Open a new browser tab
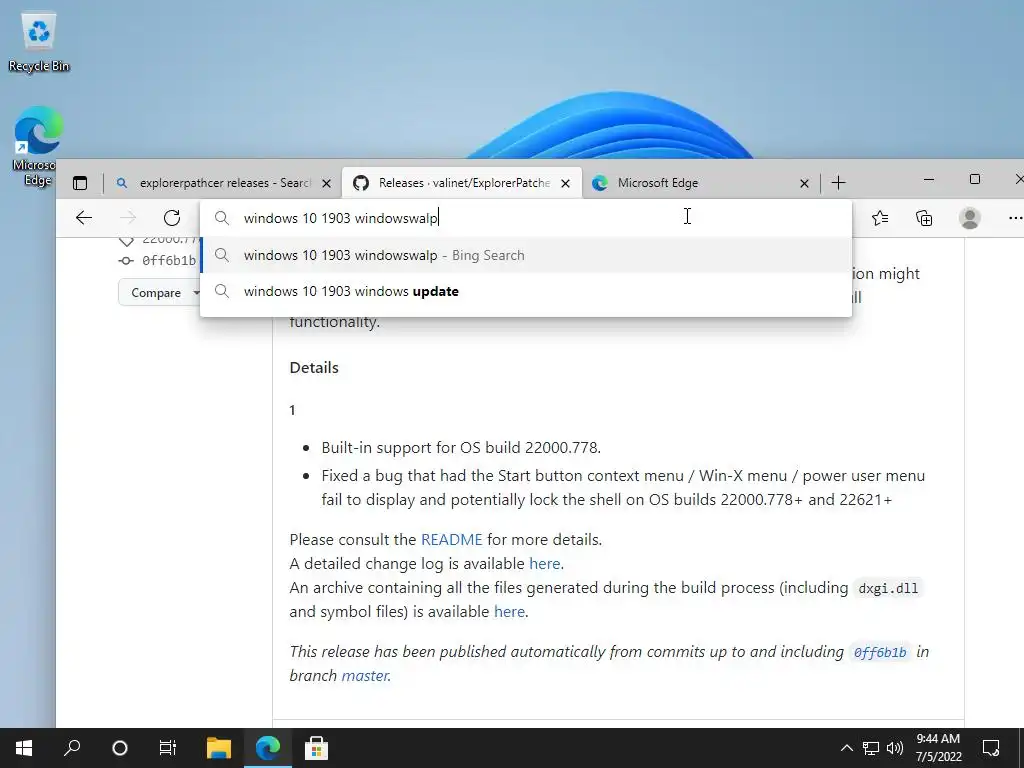1024x768 pixels. 839,183
